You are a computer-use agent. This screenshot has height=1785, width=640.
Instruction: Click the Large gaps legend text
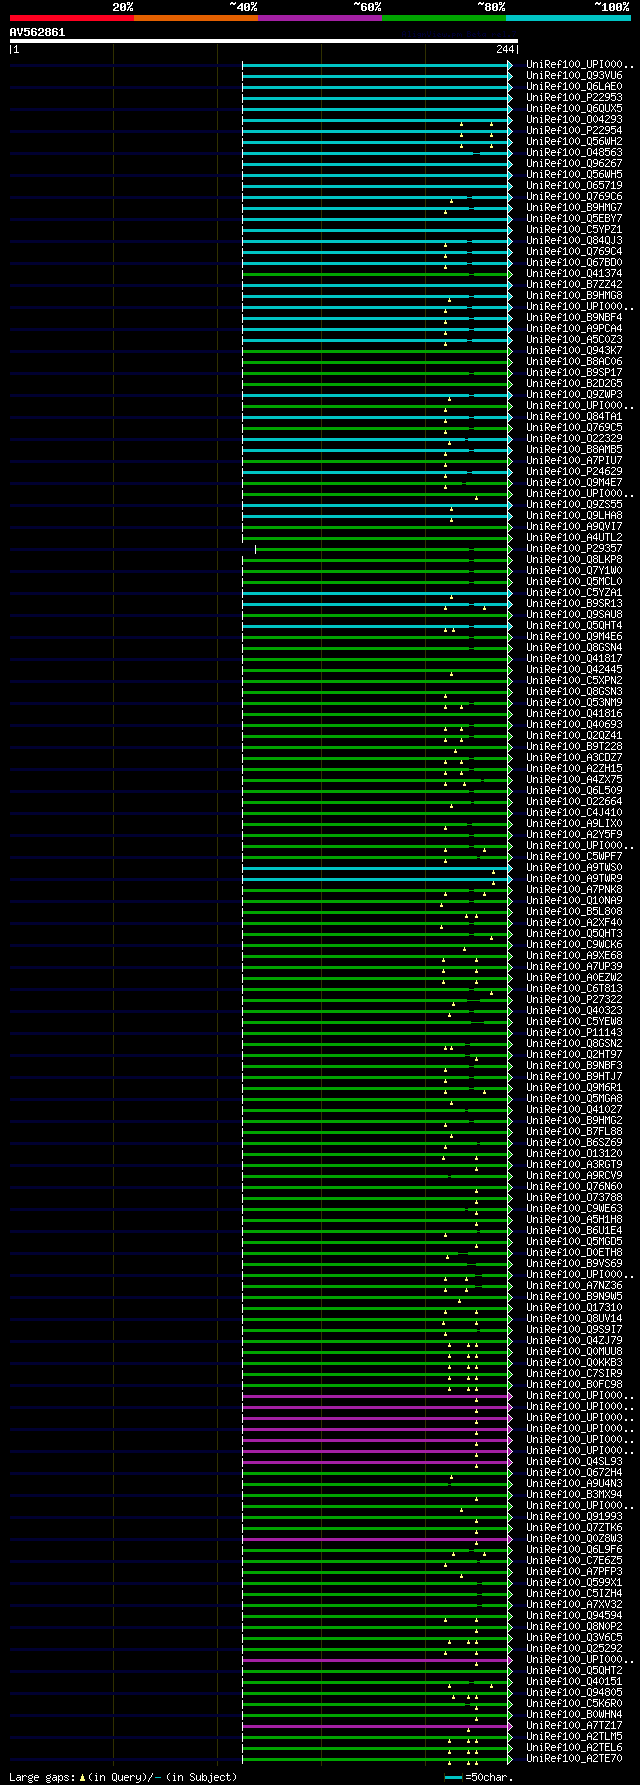pos(123,1777)
